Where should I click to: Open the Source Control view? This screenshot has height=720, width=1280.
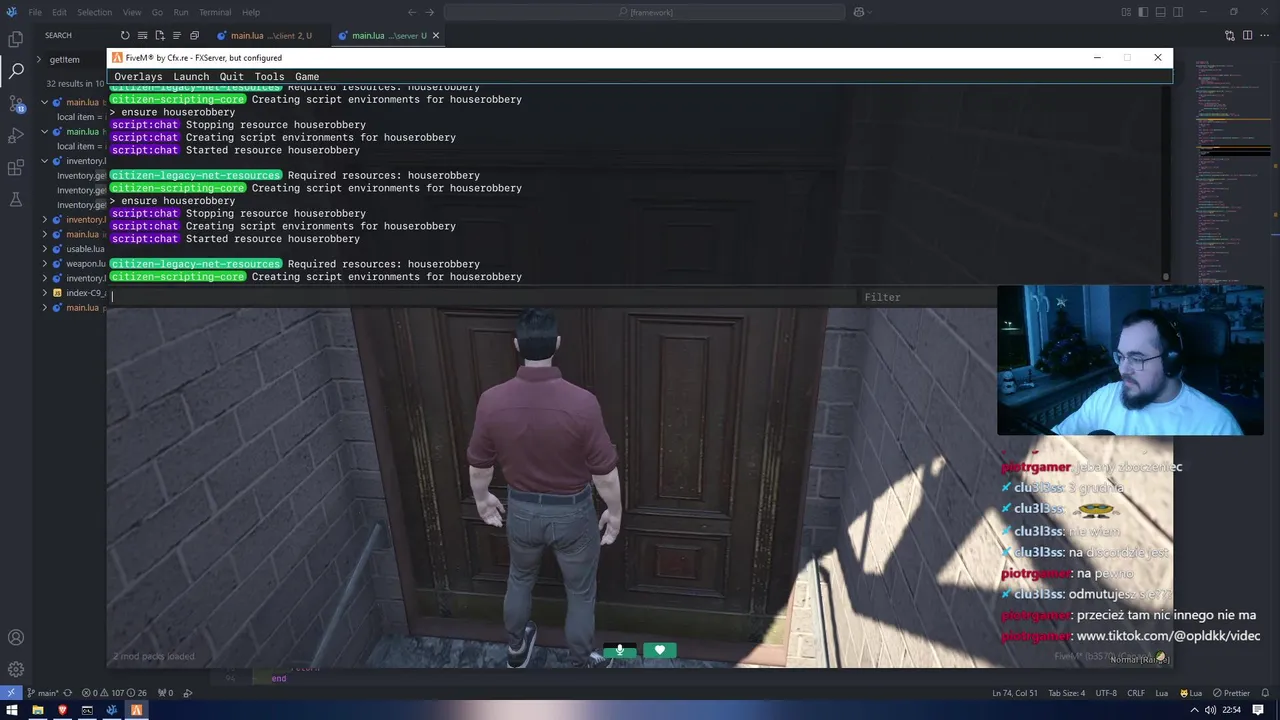point(16,103)
